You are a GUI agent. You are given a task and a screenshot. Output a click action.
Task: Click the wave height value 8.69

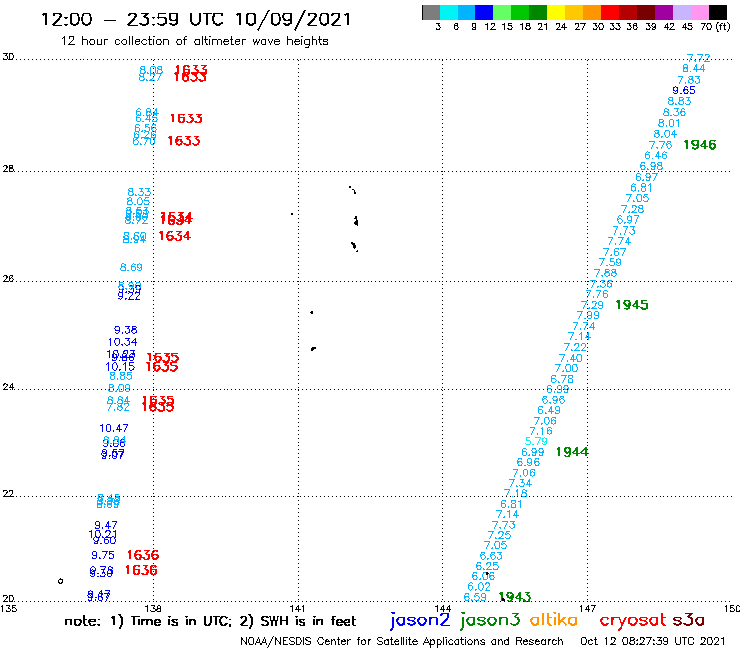click(x=131, y=268)
